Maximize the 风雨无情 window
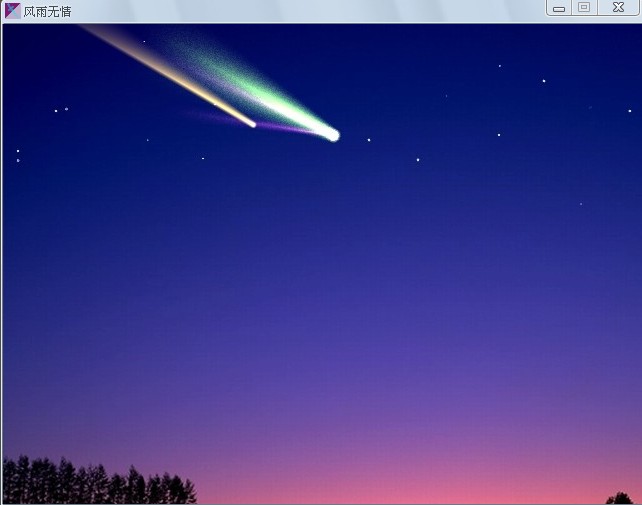 584,7
